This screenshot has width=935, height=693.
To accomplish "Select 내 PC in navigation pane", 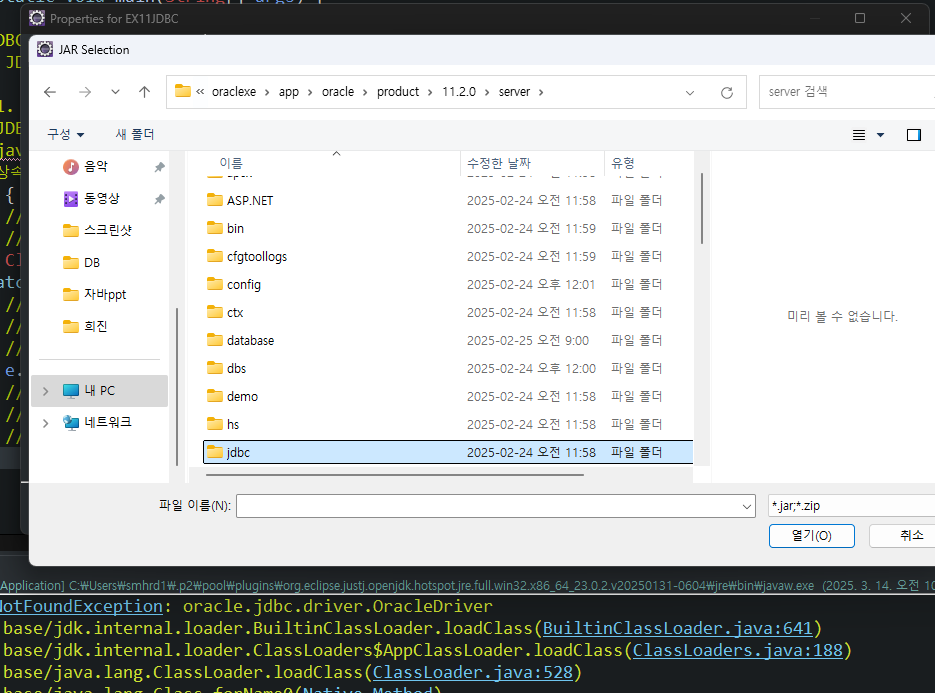I will [x=99, y=391].
